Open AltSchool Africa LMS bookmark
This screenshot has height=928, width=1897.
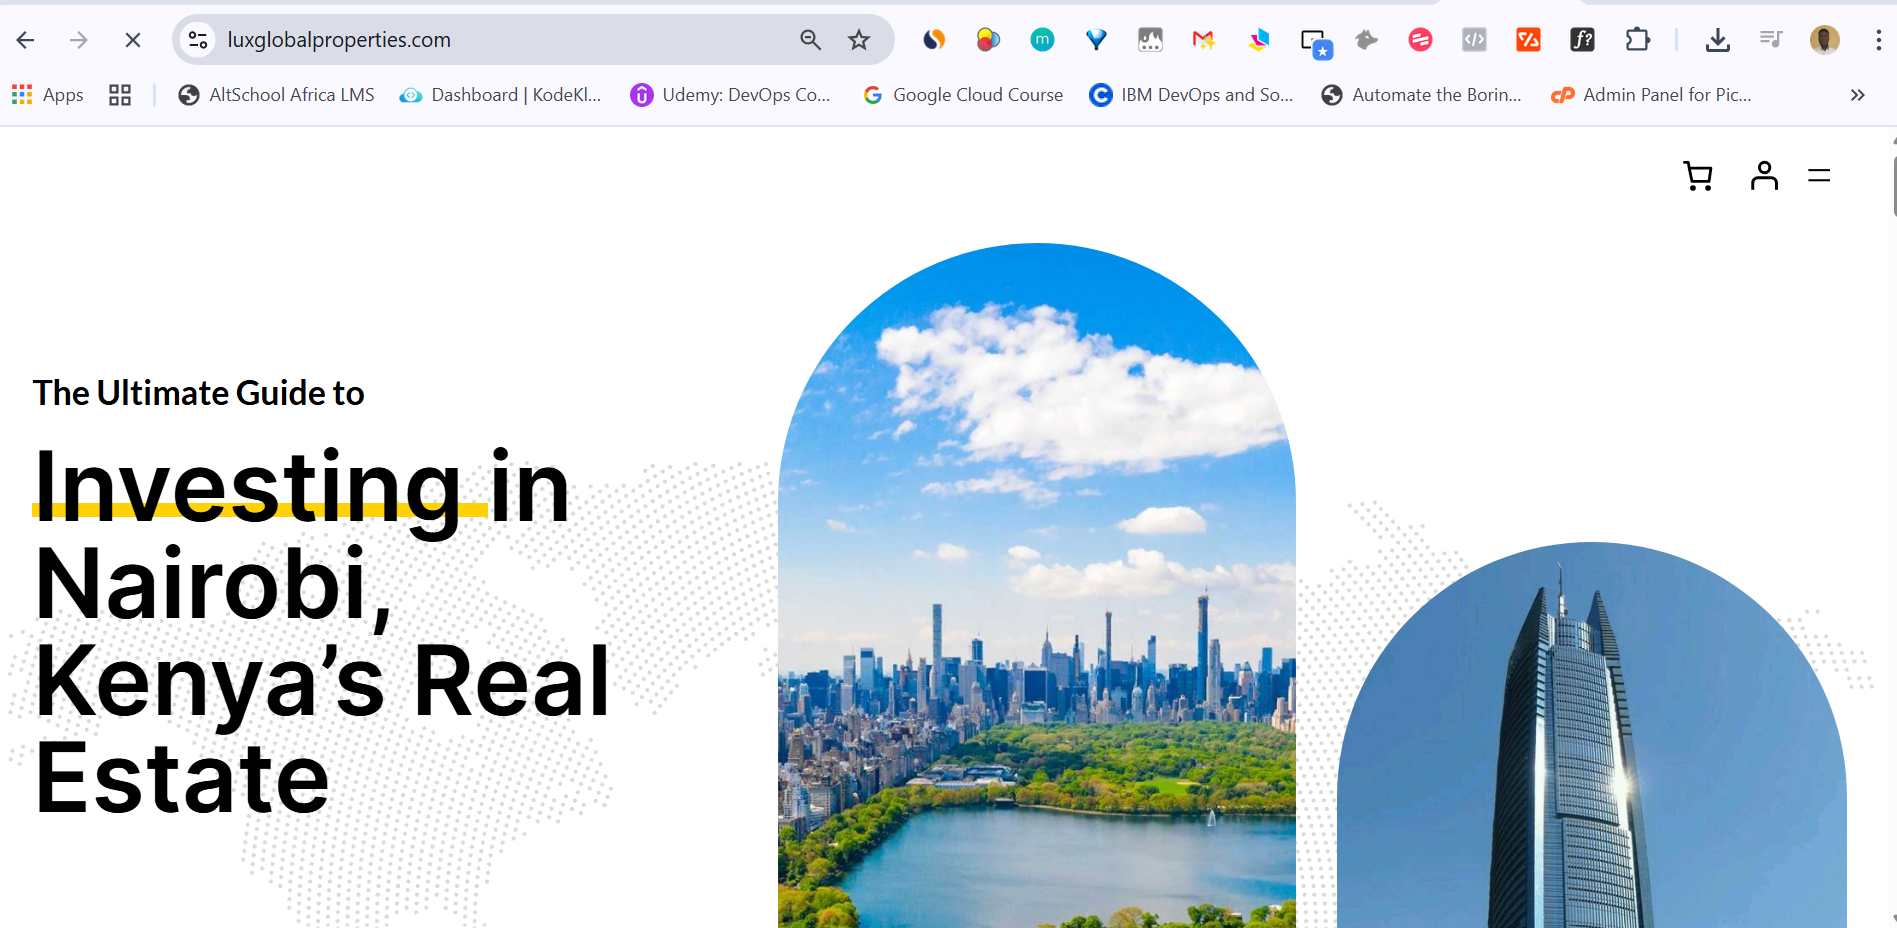tap(276, 95)
